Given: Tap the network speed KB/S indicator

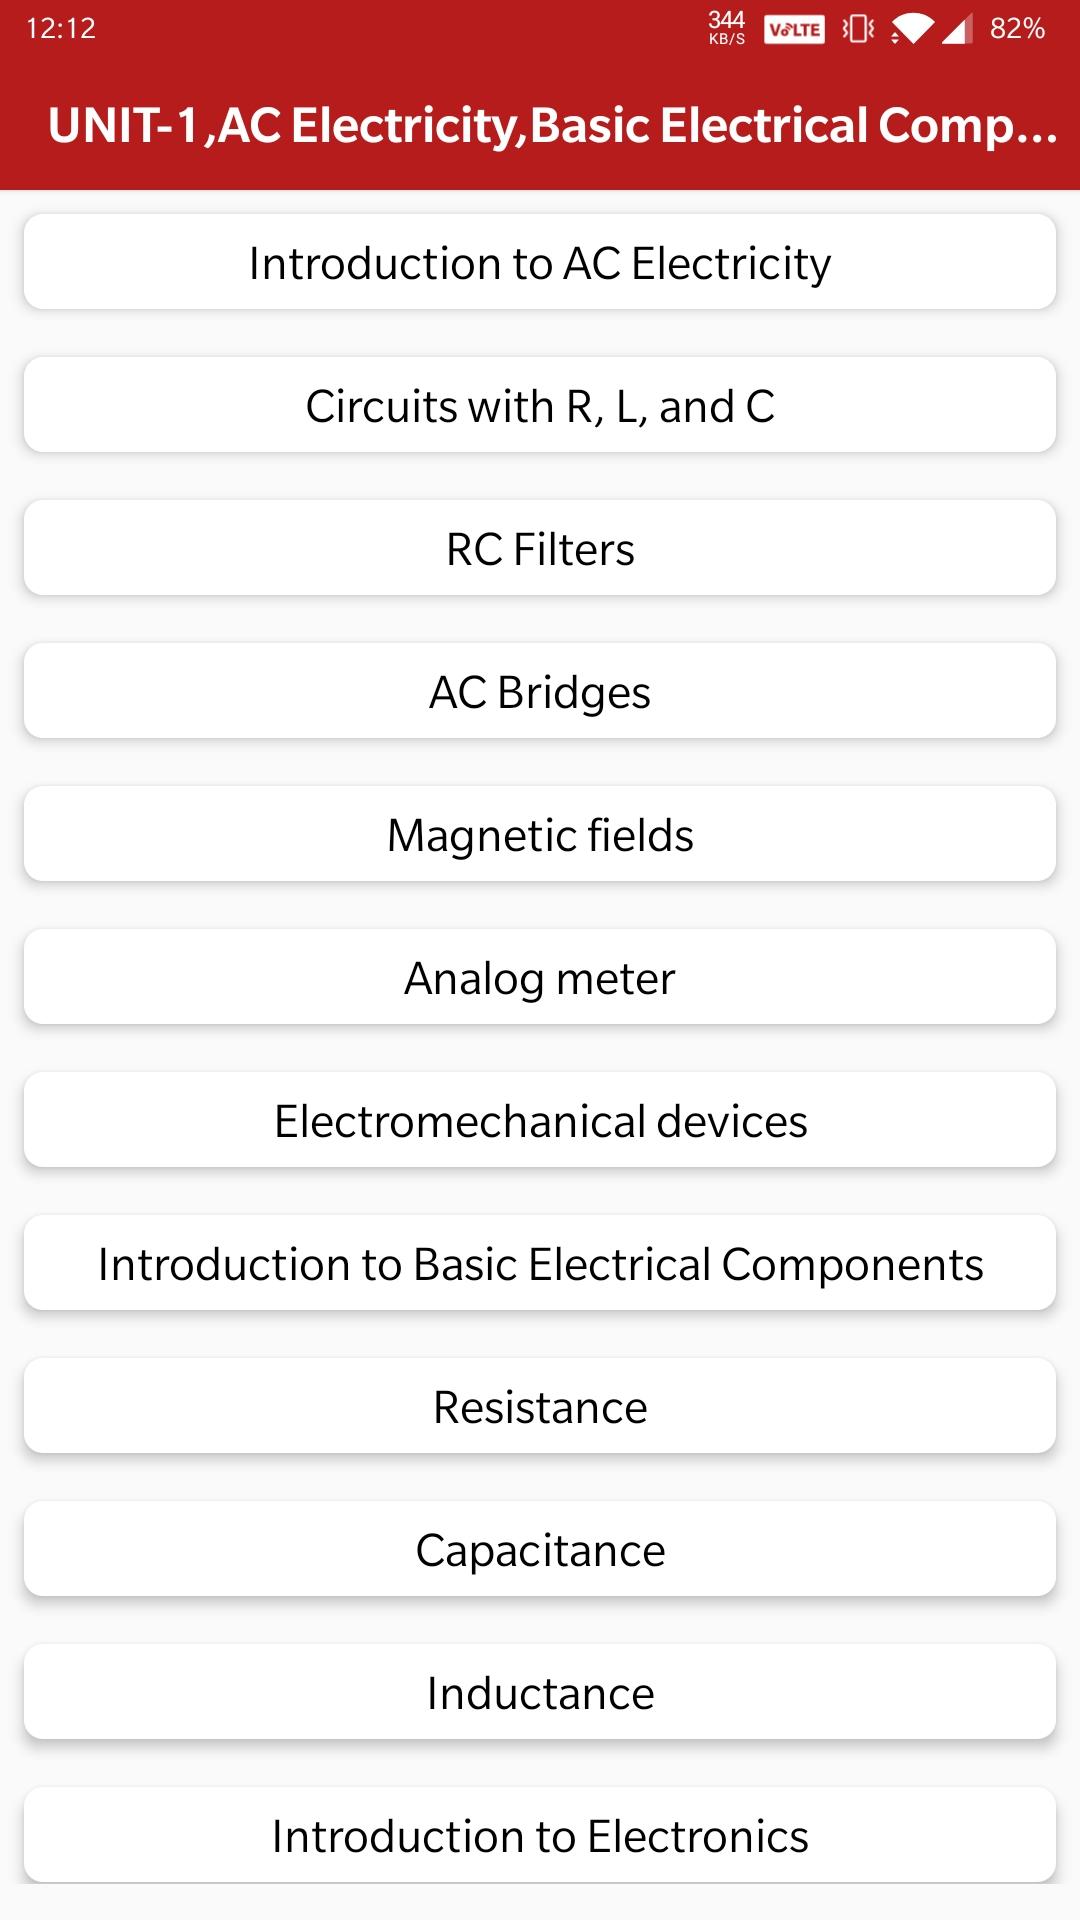Looking at the screenshot, I should coord(727,28).
